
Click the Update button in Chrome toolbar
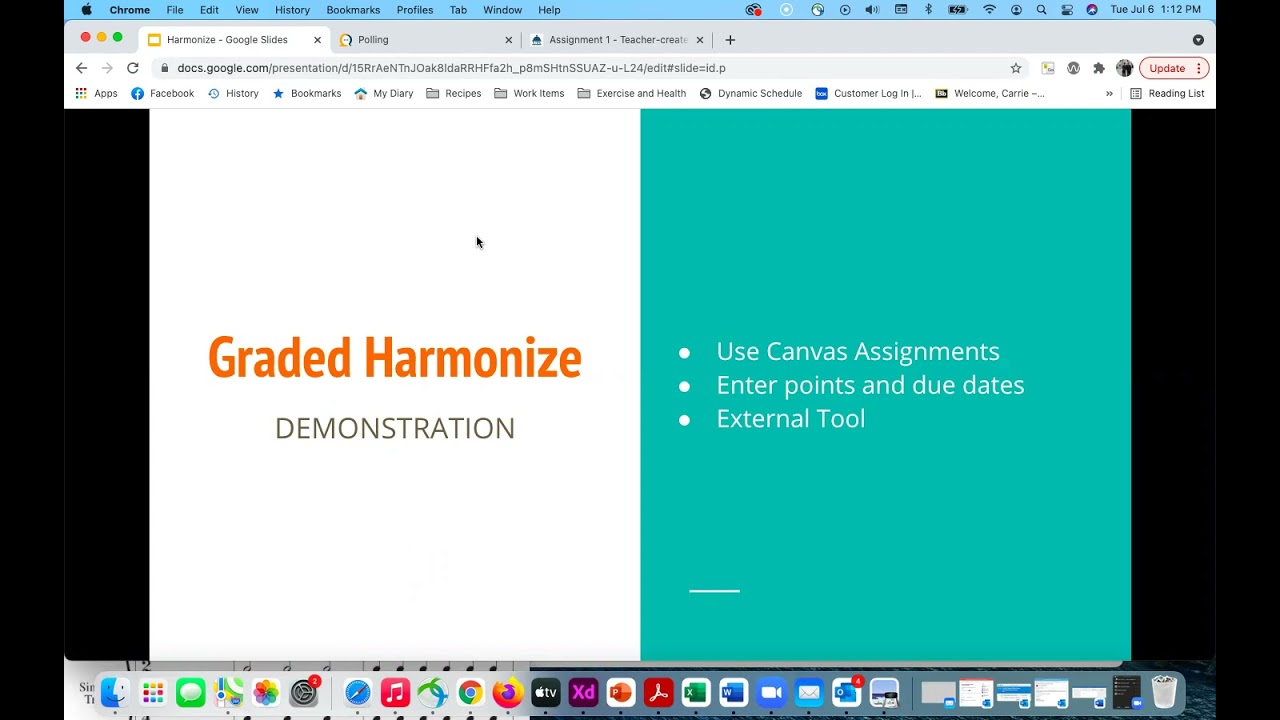[1174, 68]
